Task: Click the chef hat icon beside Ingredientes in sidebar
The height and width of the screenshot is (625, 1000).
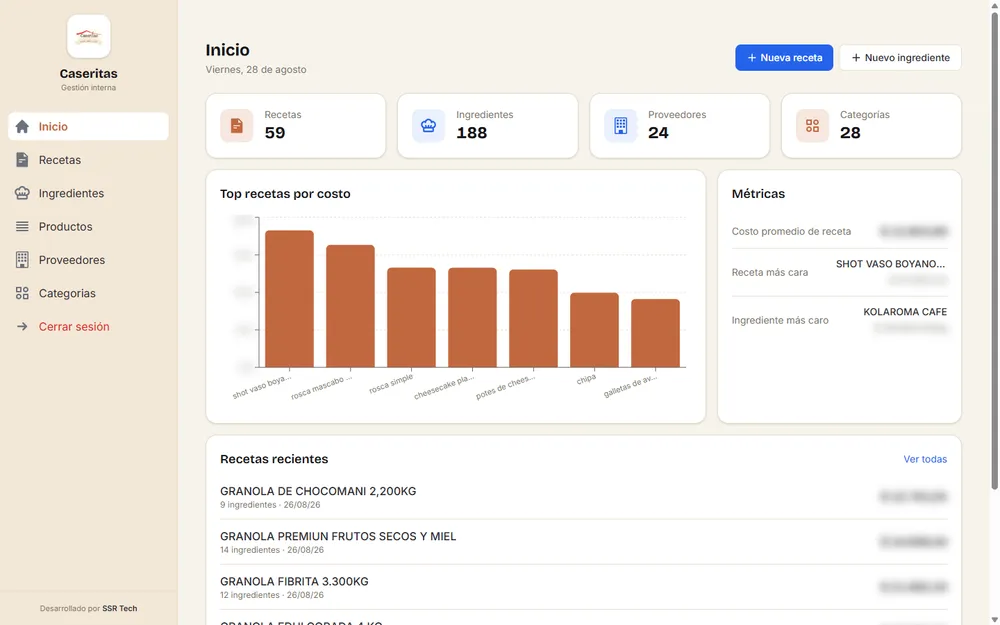Action: 22,193
